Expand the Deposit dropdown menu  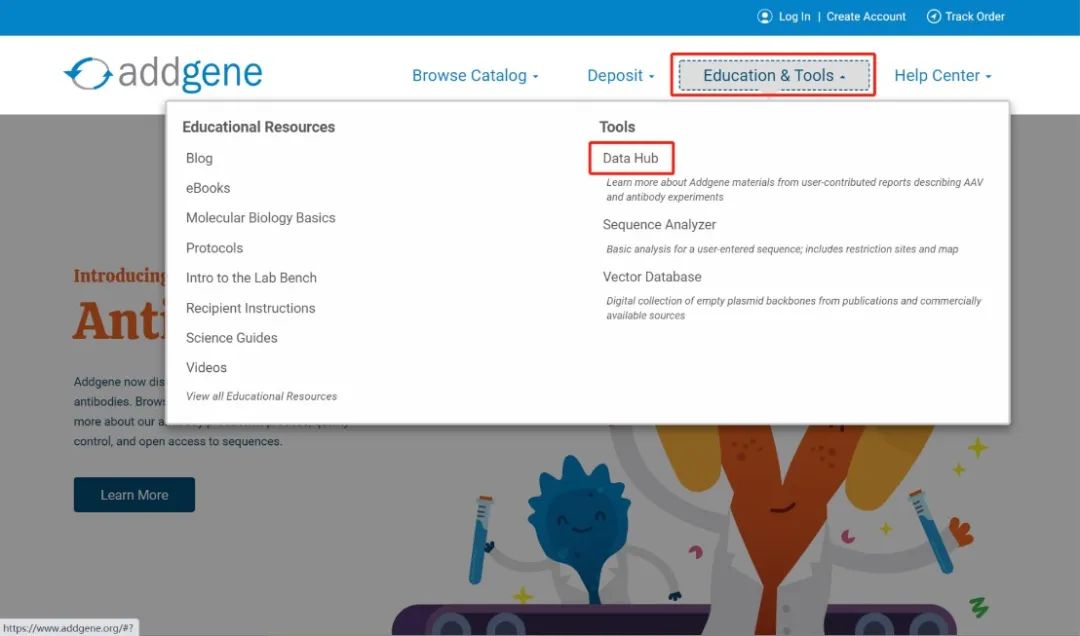pos(621,76)
